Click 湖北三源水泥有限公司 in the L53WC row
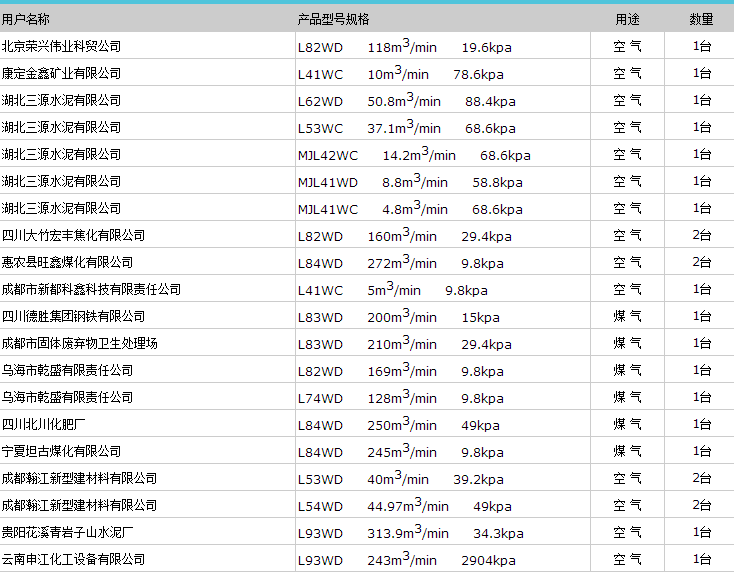Image resolution: width=734 pixels, height=576 pixels. [61, 127]
